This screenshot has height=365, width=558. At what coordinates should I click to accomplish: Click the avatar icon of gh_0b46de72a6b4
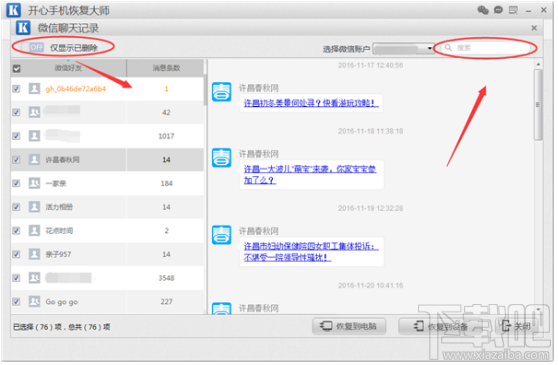click(x=35, y=89)
